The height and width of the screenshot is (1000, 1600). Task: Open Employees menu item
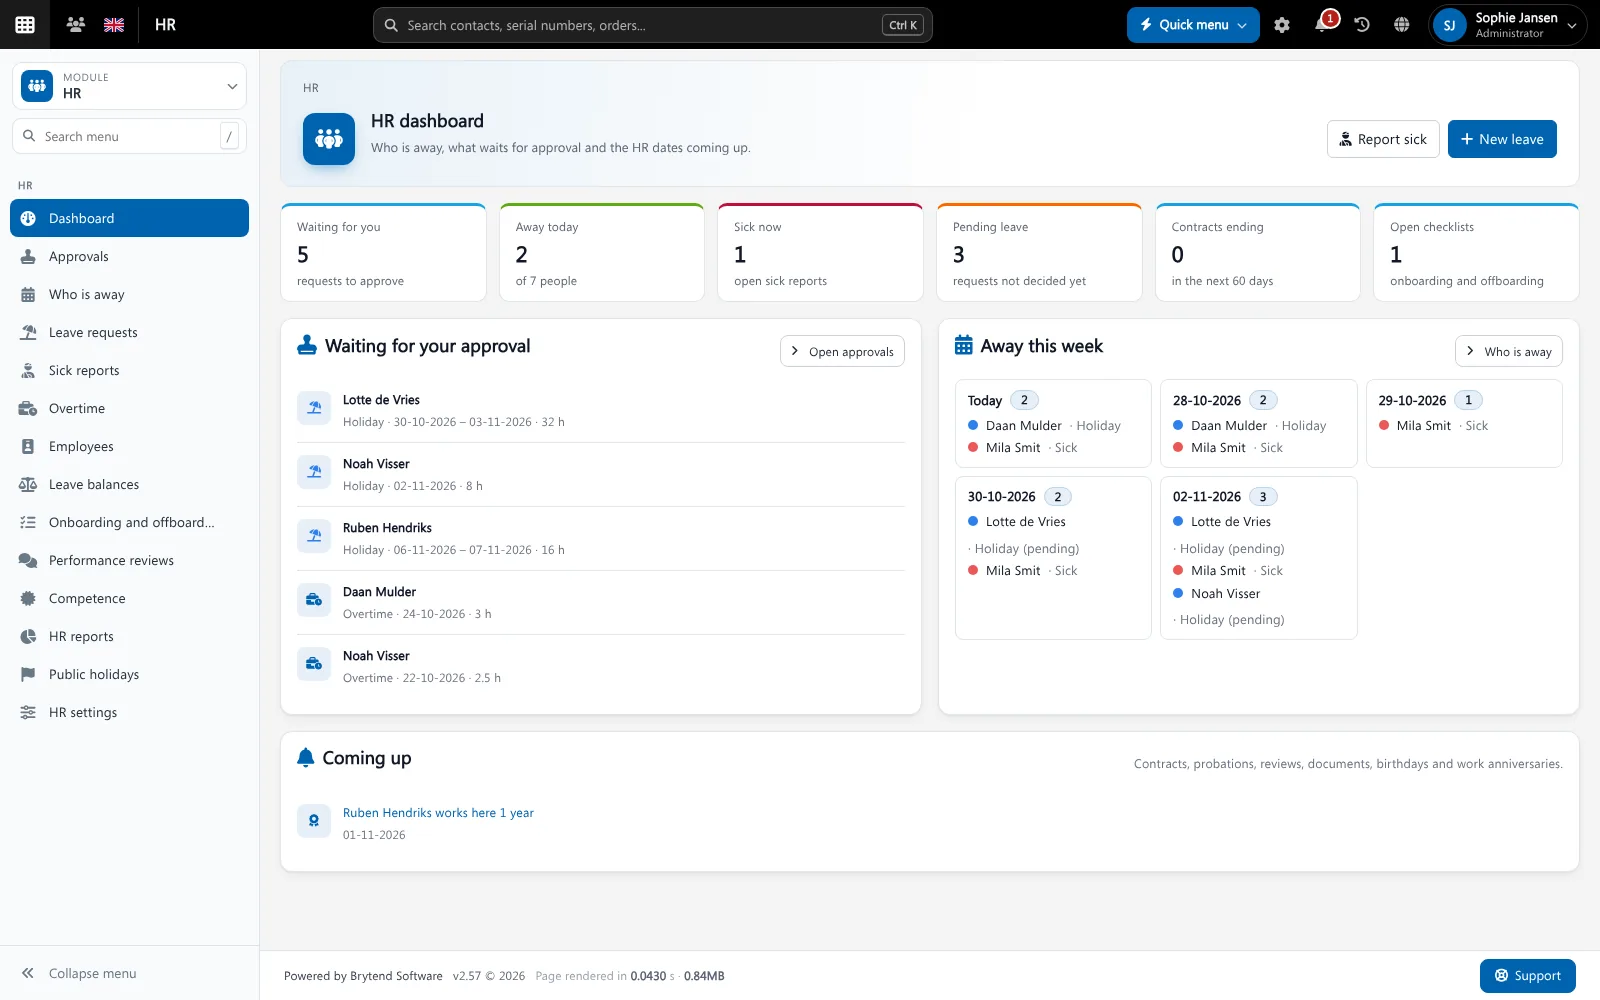[129, 446]
